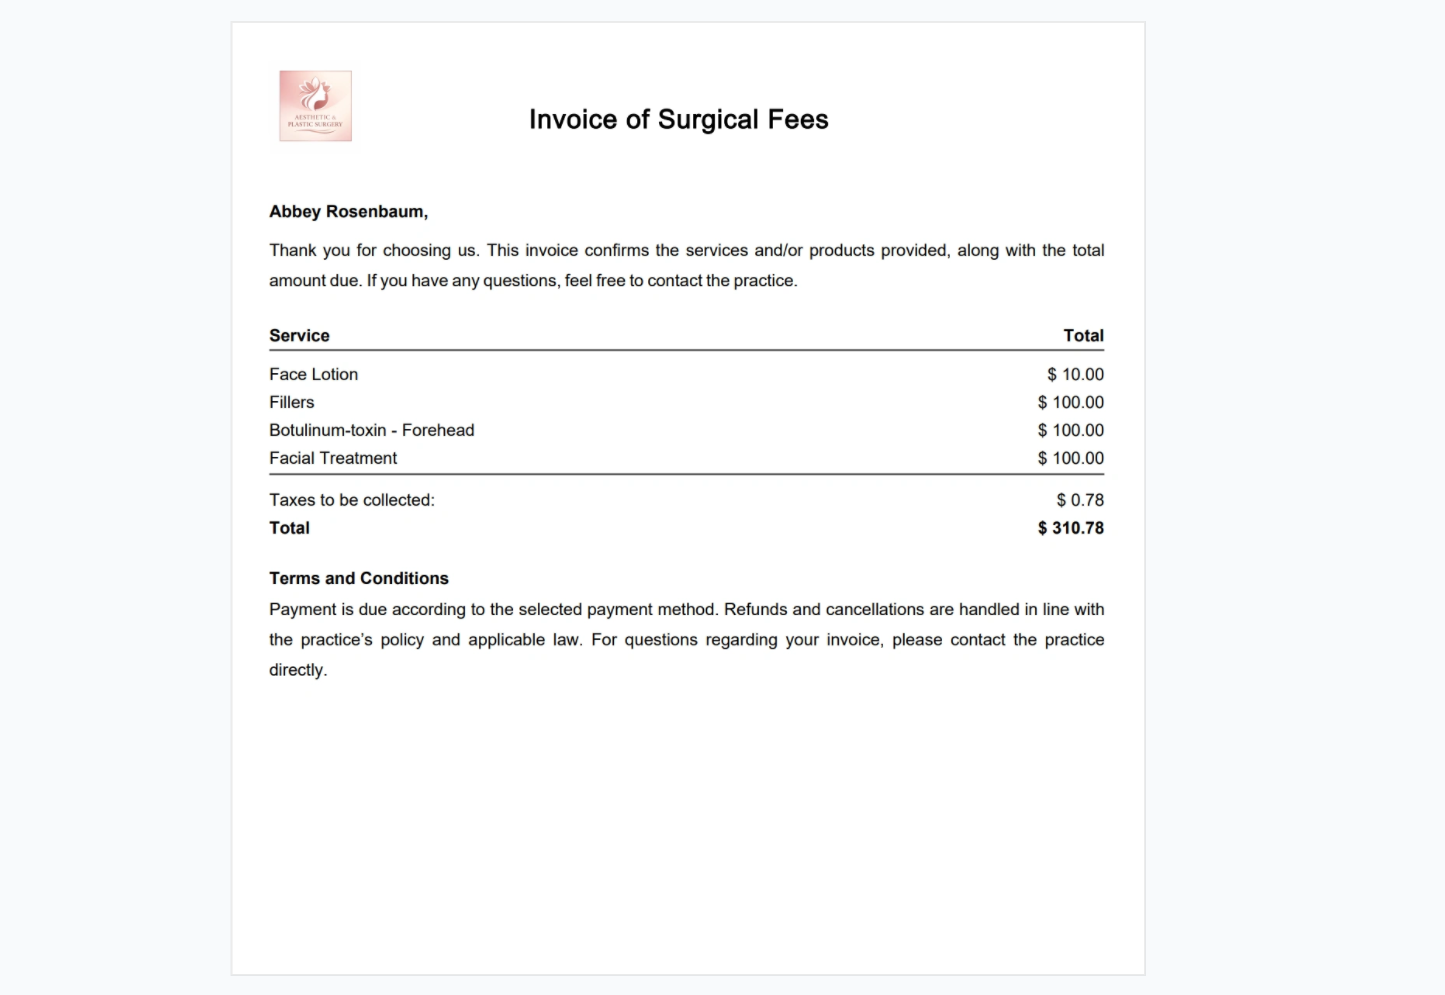1445x995 pixels.
Task: Click the Facial Treatment $ 100.00 amount
Action: [x=1070, y=458]
